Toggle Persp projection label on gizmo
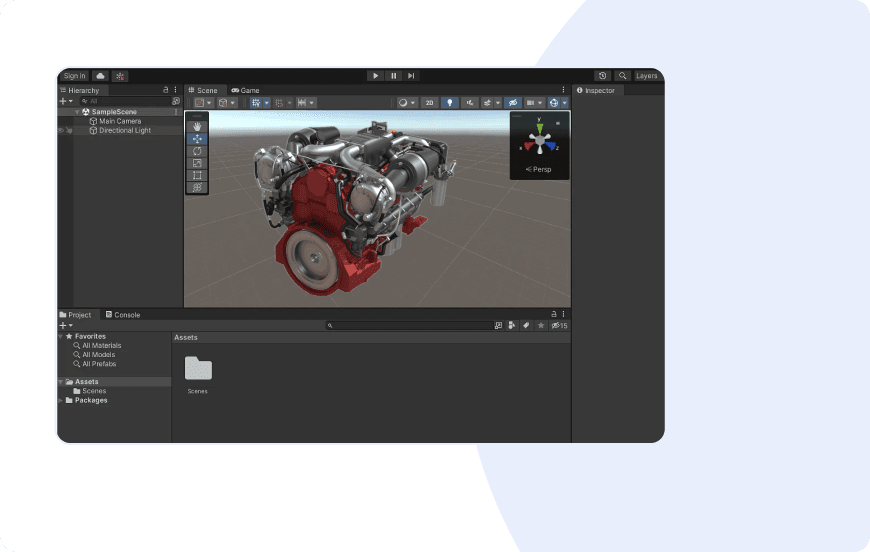 coord(538,169)
